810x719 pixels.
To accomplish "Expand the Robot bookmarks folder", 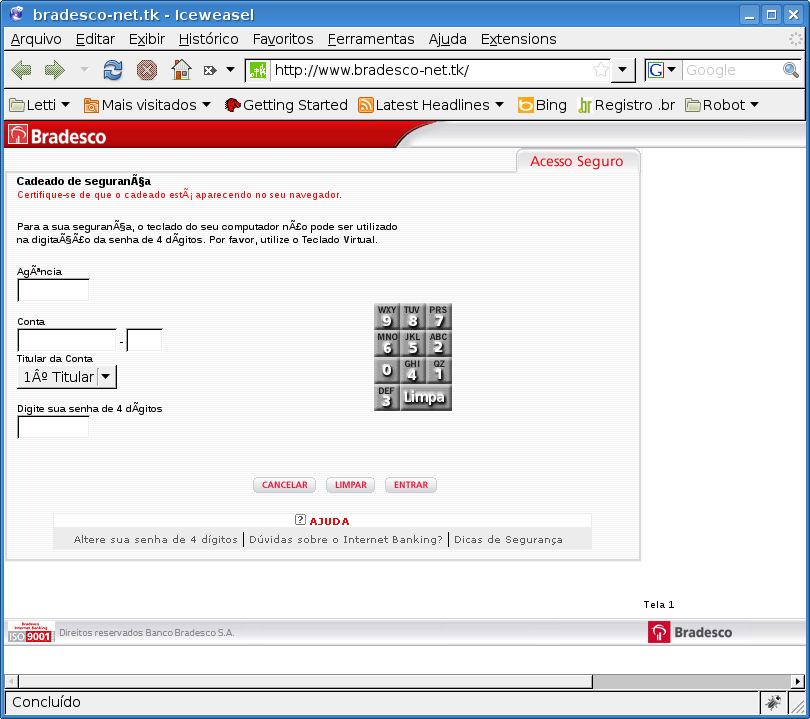I will click(x=722, y=105).
